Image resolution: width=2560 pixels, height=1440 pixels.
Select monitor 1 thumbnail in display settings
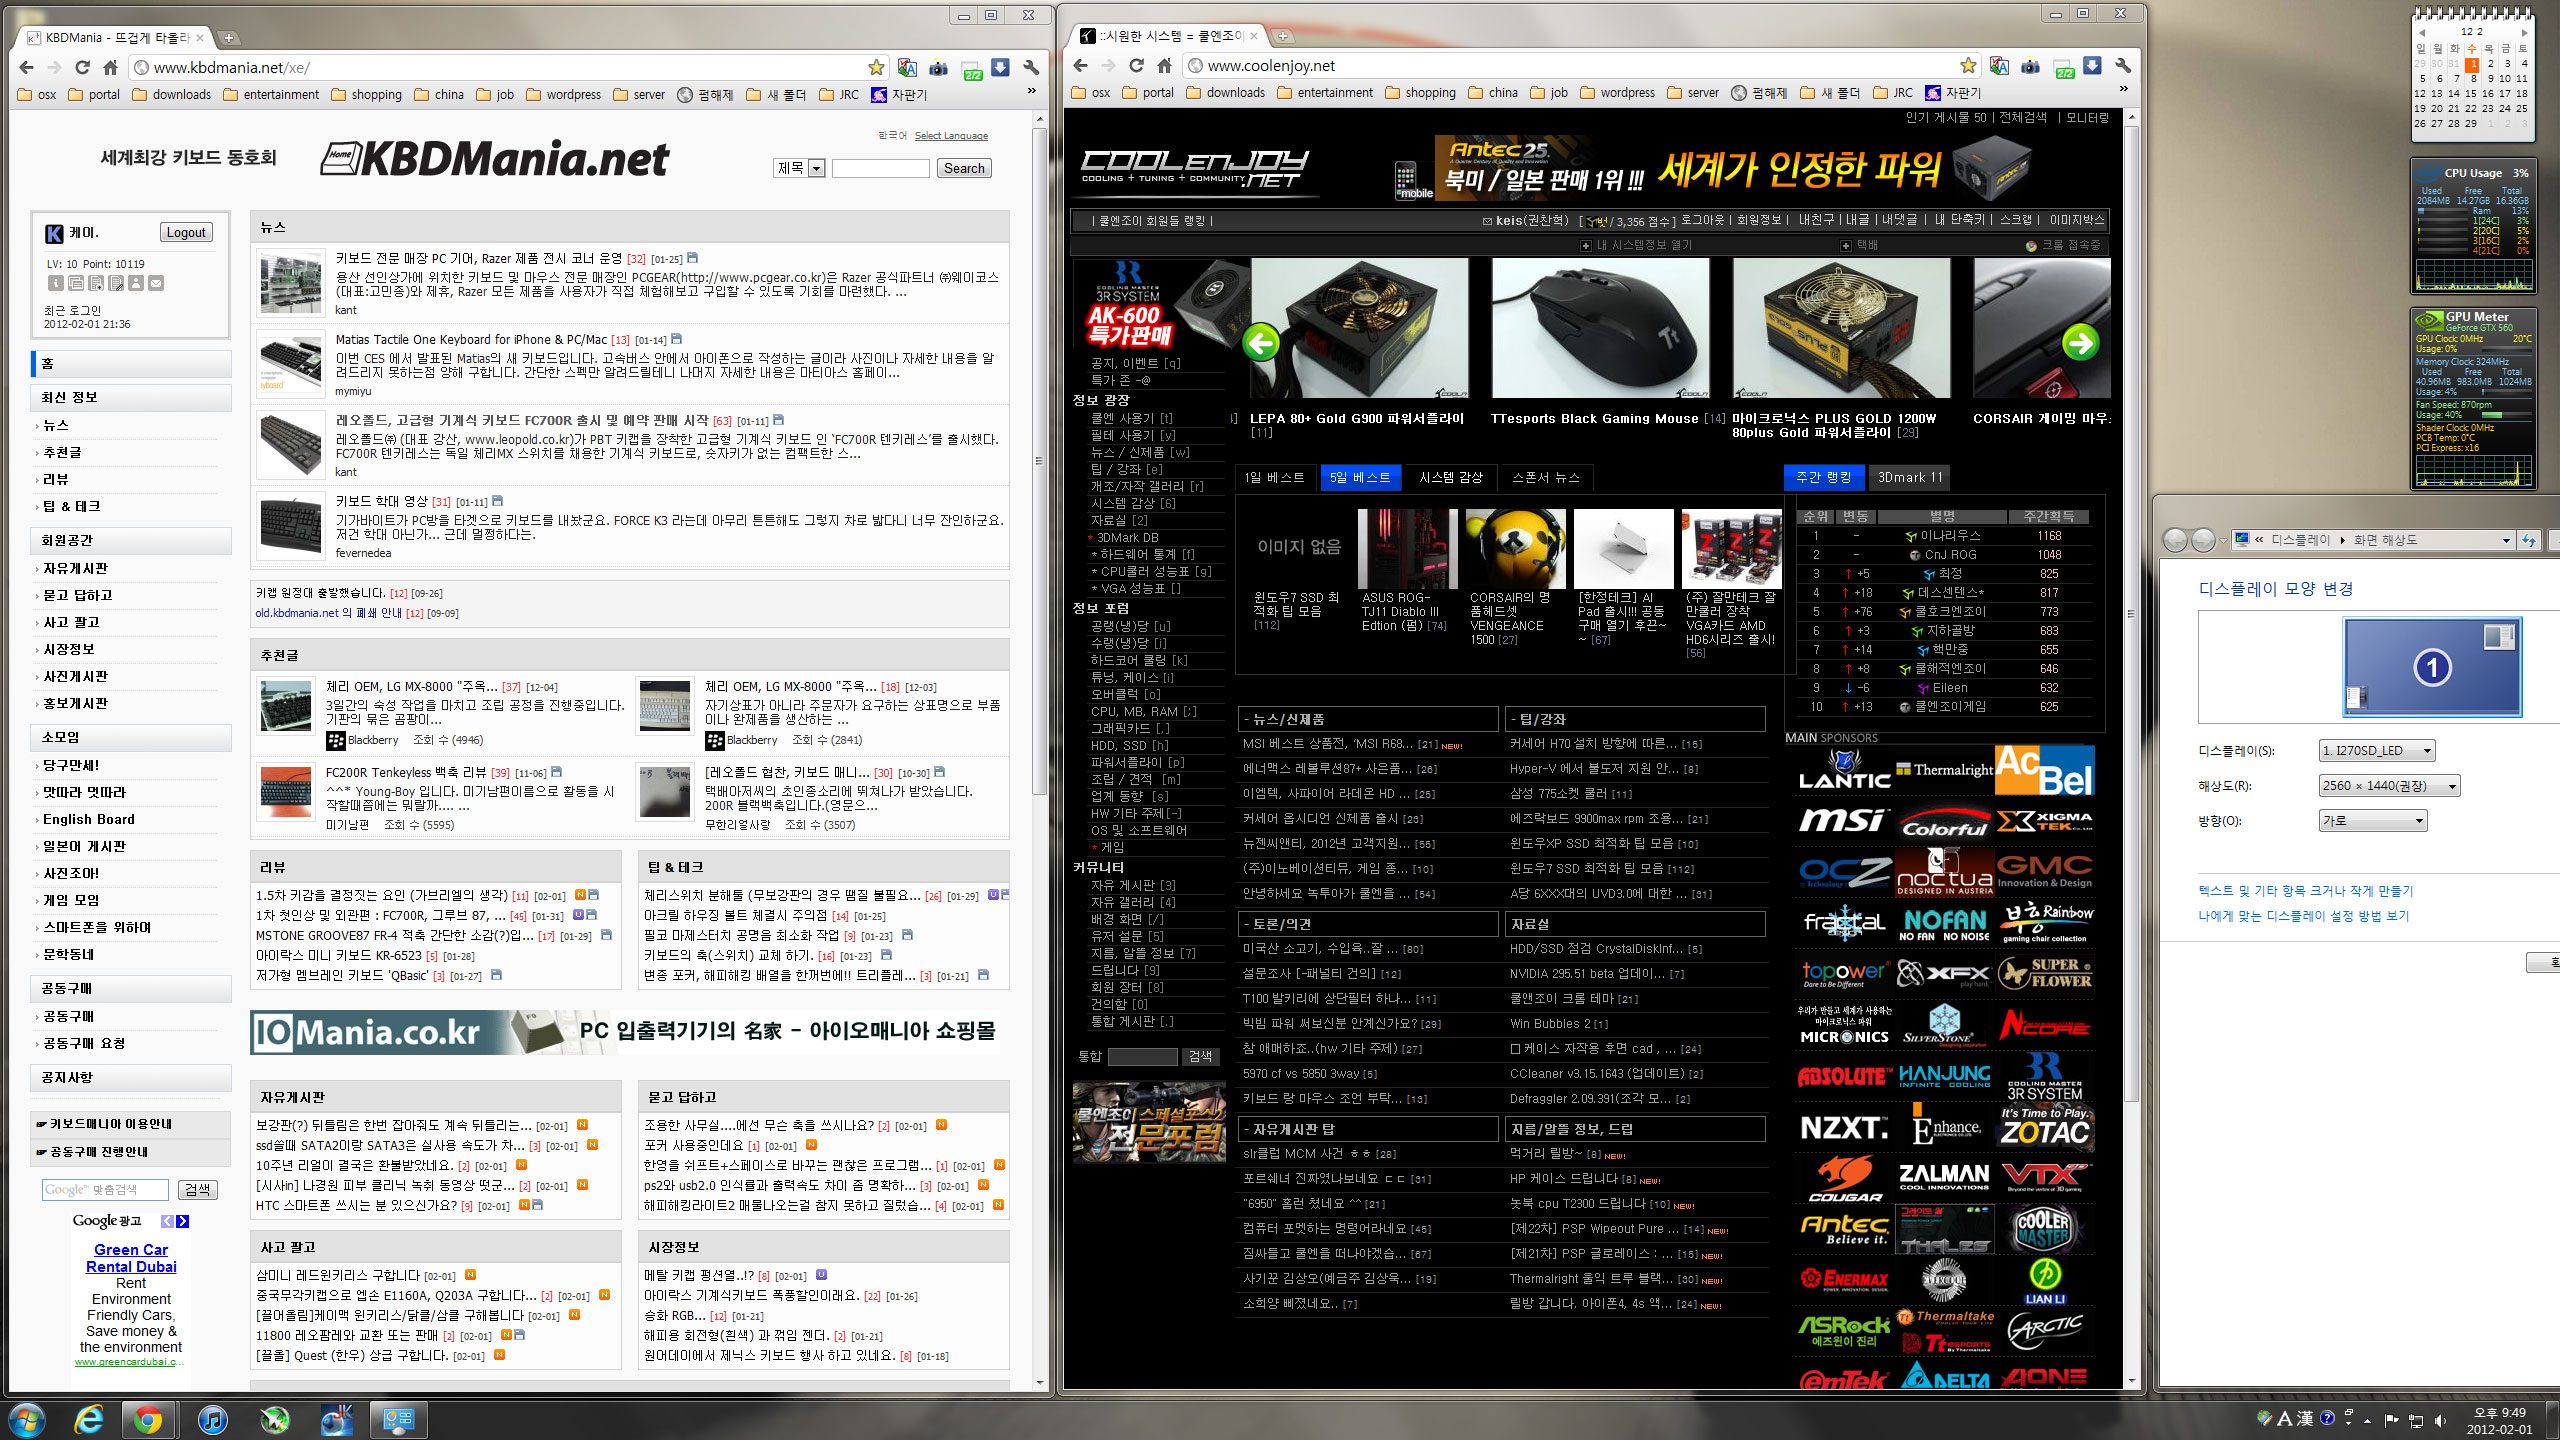(2432, 667)
